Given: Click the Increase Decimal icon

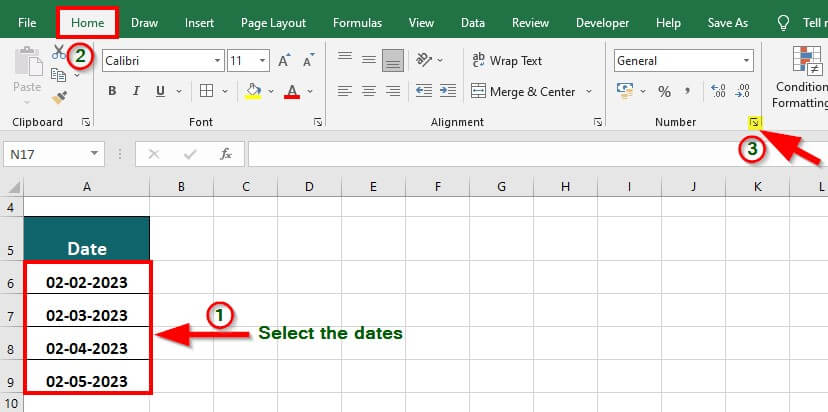Looking at the screenshot, I should pos(718,91).
